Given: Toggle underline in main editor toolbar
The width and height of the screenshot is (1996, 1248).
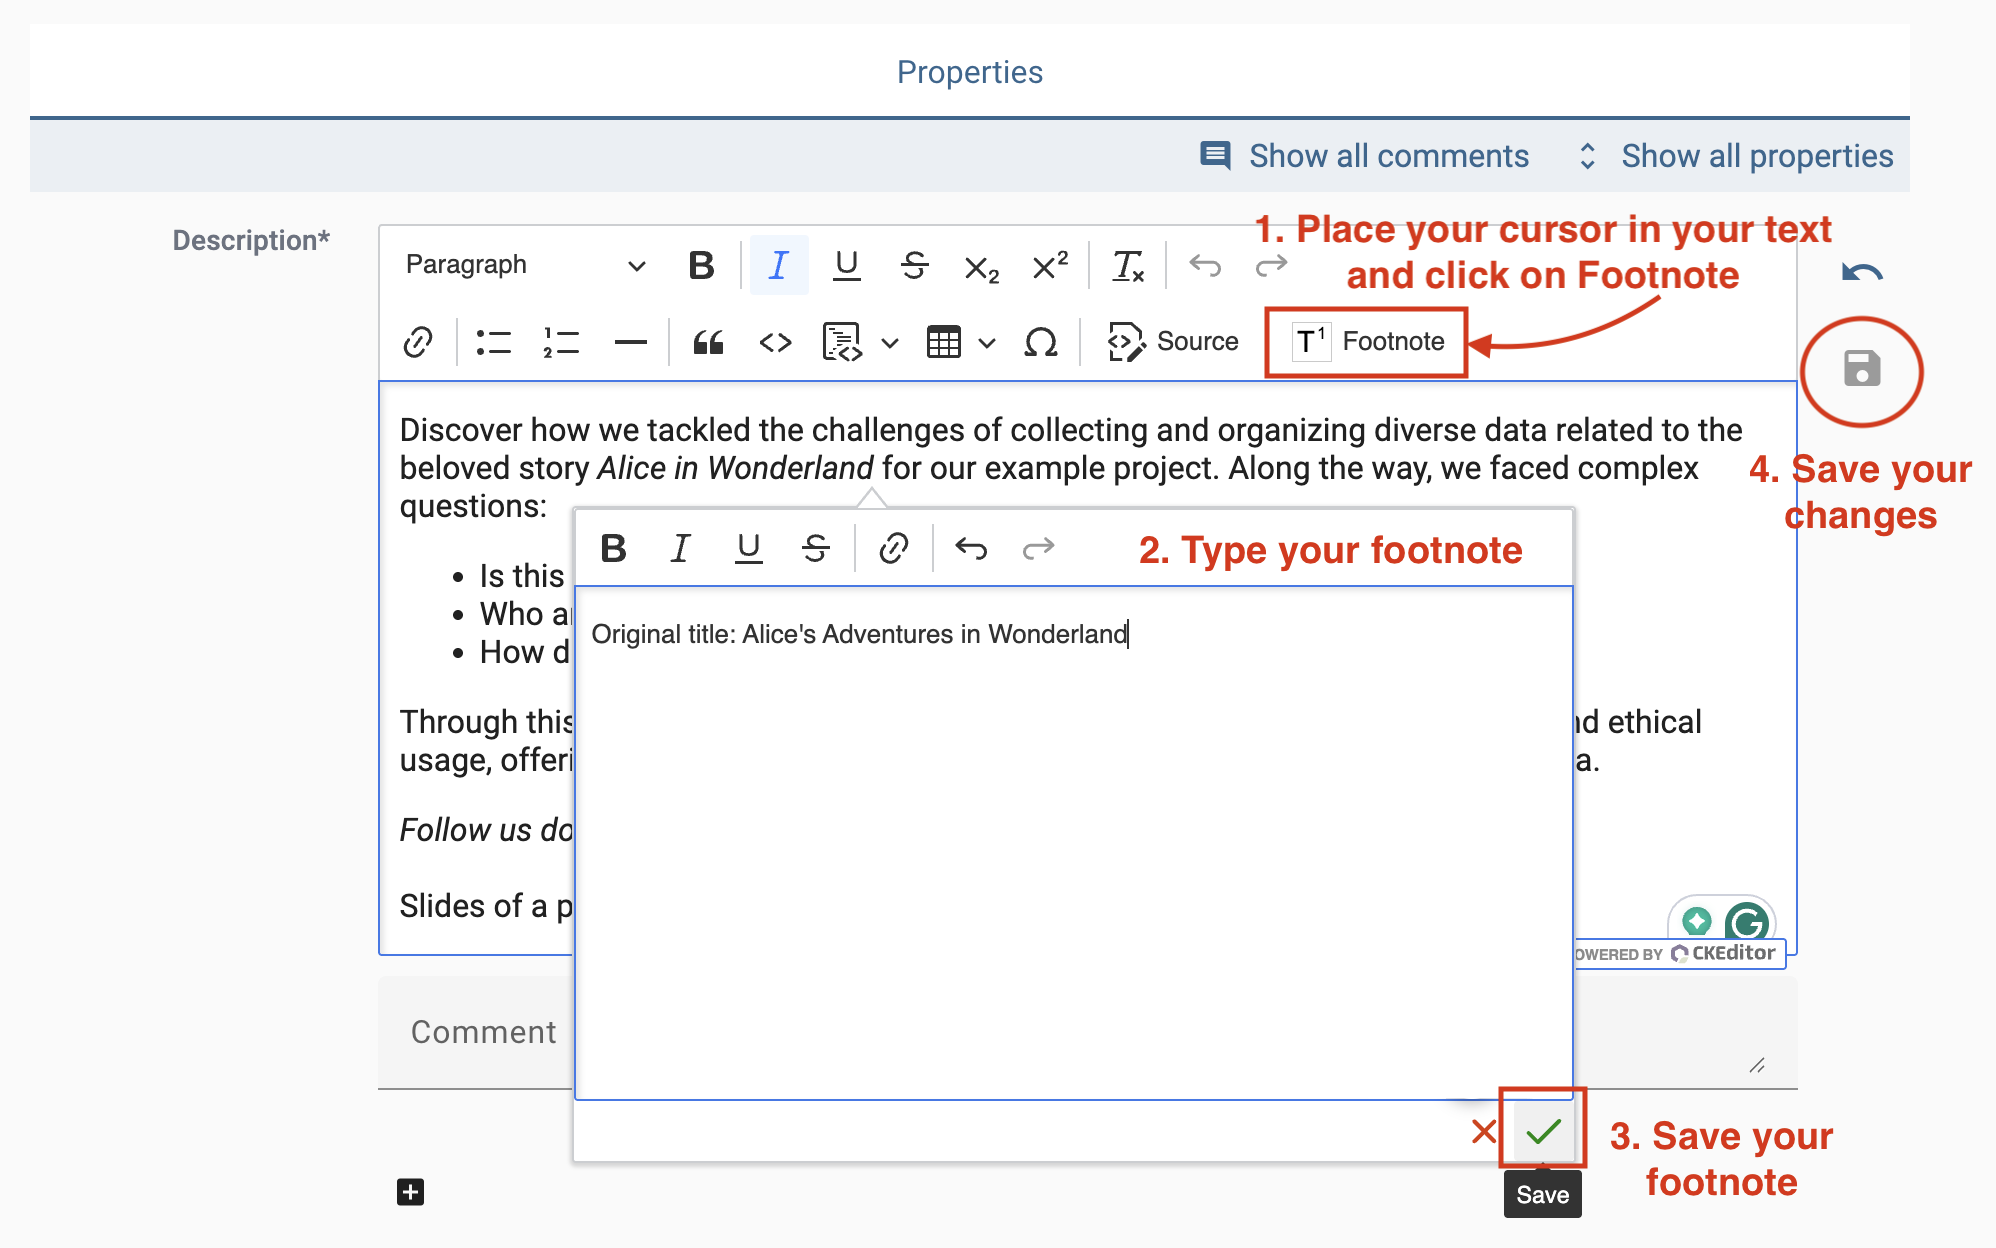Looking at the screenshot, I should click(x=846, y=265).
